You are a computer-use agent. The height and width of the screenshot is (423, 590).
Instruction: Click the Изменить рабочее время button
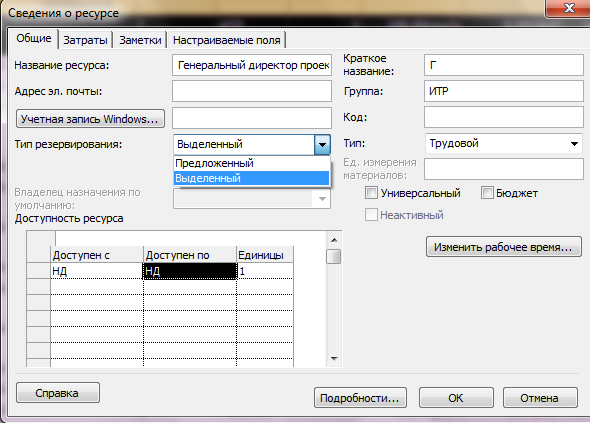504,247
